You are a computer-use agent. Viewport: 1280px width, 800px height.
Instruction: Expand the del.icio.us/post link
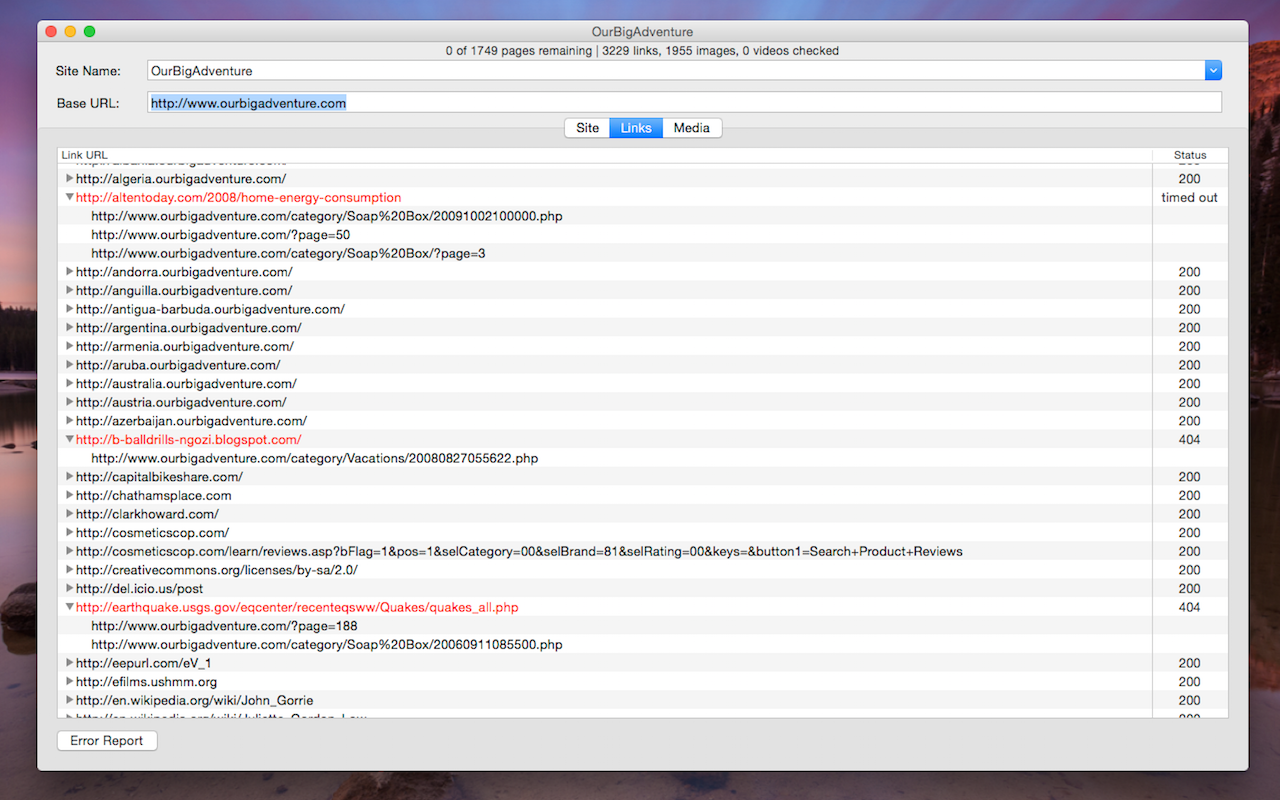tap(69, 588)
